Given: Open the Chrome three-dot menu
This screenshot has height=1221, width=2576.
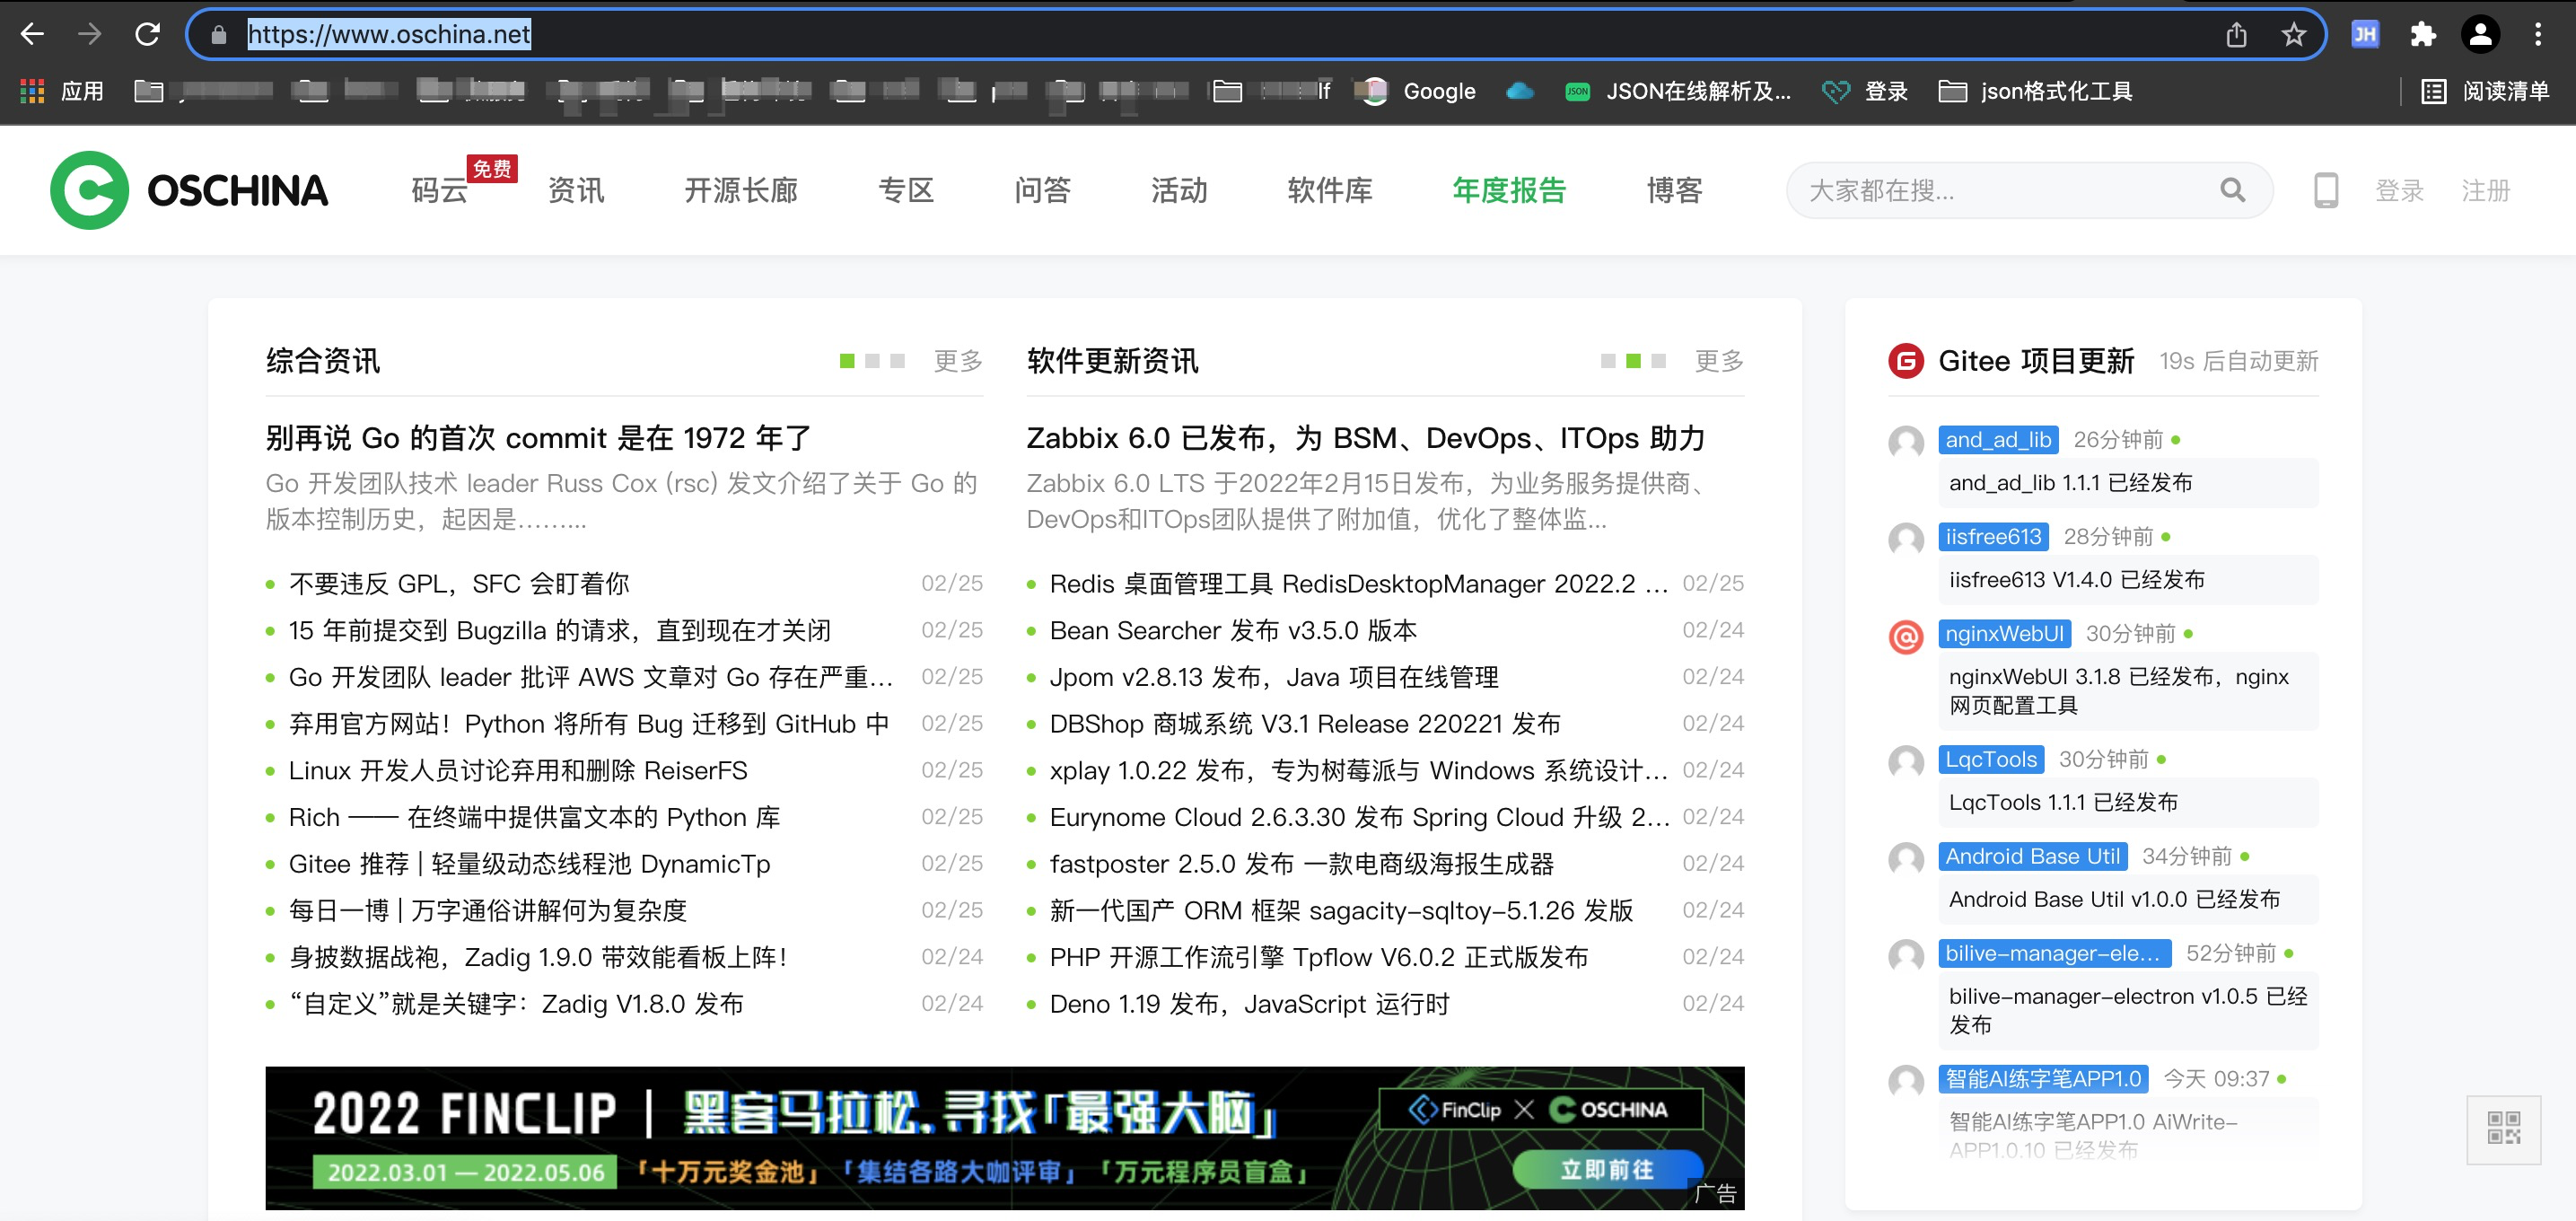Looking at the screenshot, I should (x=2538, y=35).
